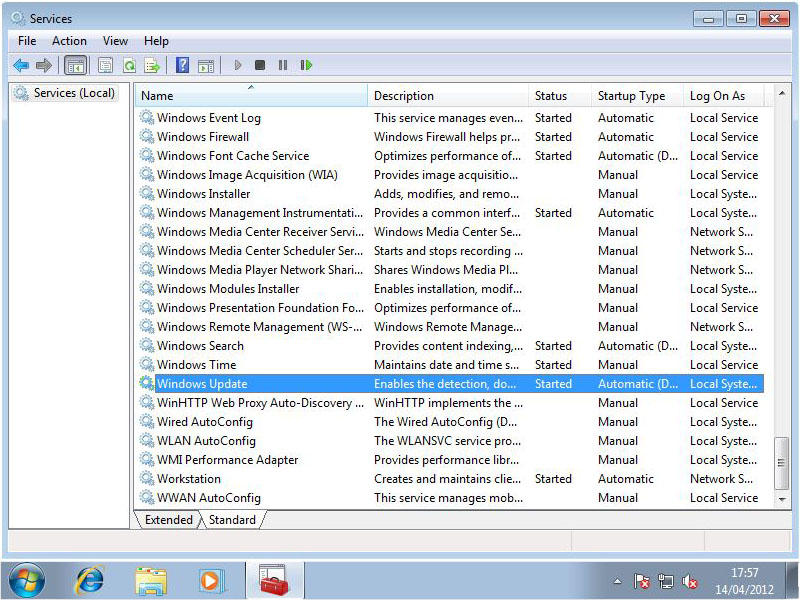Sort by the Log On As column header

coord(723,95)
